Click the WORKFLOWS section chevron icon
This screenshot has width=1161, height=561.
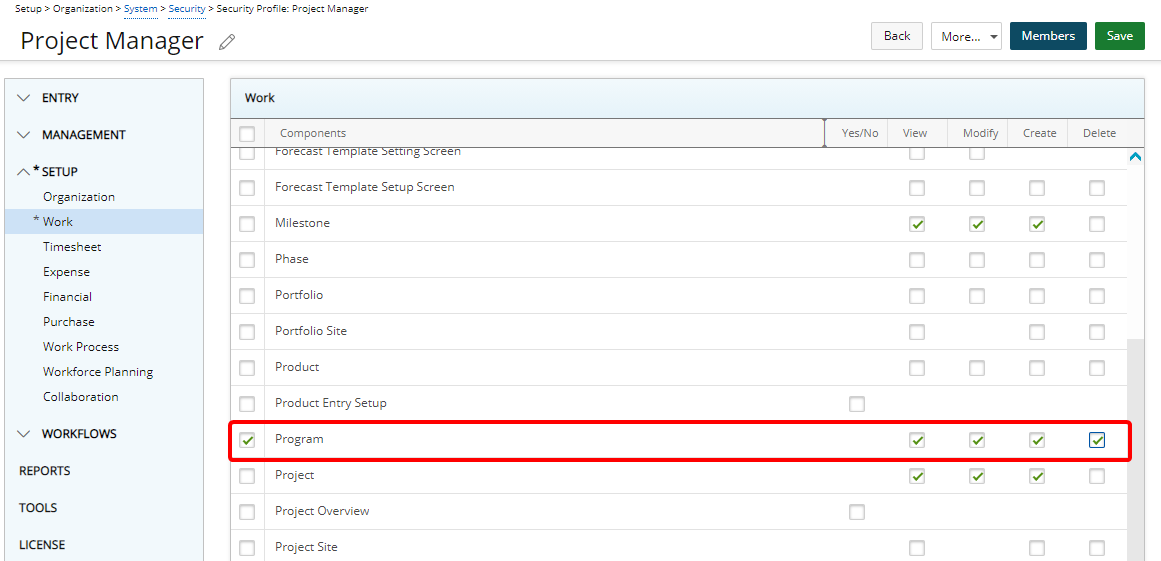pos(24,434)
